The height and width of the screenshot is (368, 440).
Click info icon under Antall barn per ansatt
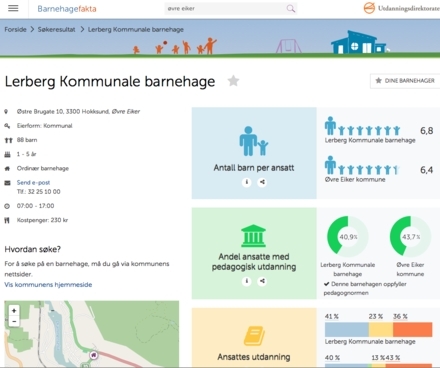[247, 182]
